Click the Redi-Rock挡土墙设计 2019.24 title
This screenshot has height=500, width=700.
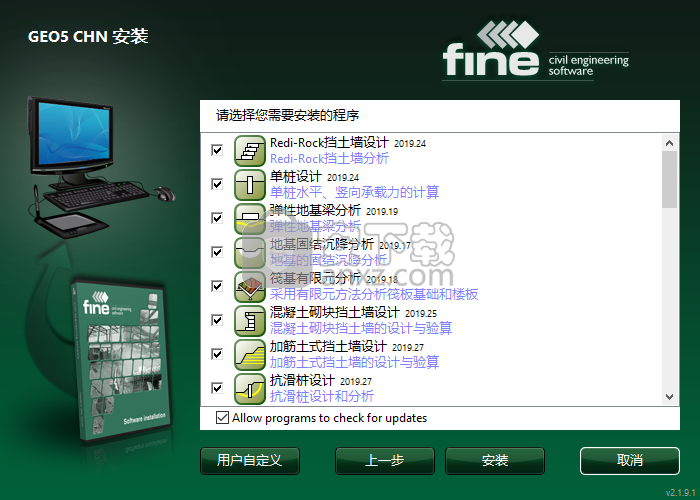(x=348, y=143)
